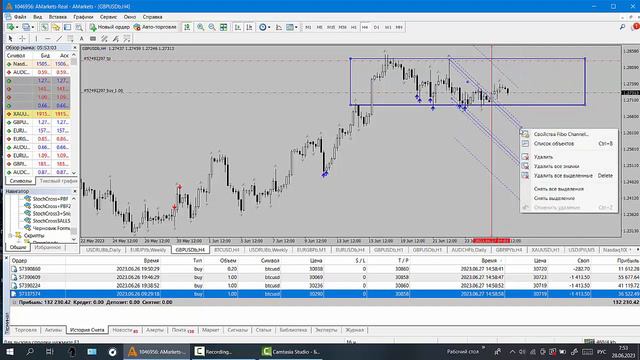Select the text 'A' drawing tool

pyautogui.click(x=82, y=38)
